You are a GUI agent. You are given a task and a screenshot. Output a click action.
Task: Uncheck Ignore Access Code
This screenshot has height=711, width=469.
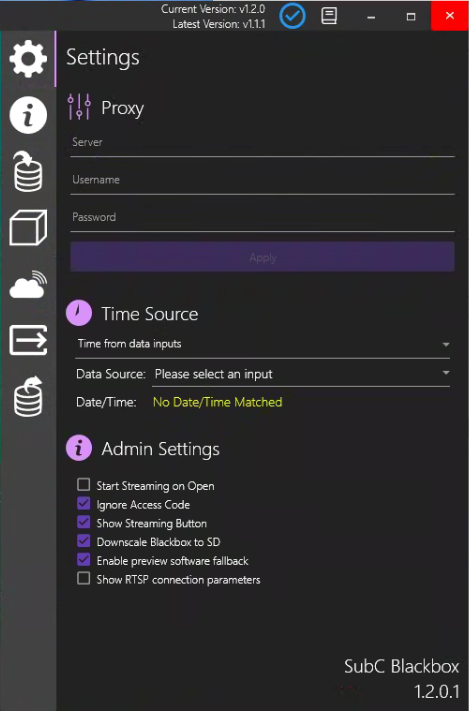point(83,503)
